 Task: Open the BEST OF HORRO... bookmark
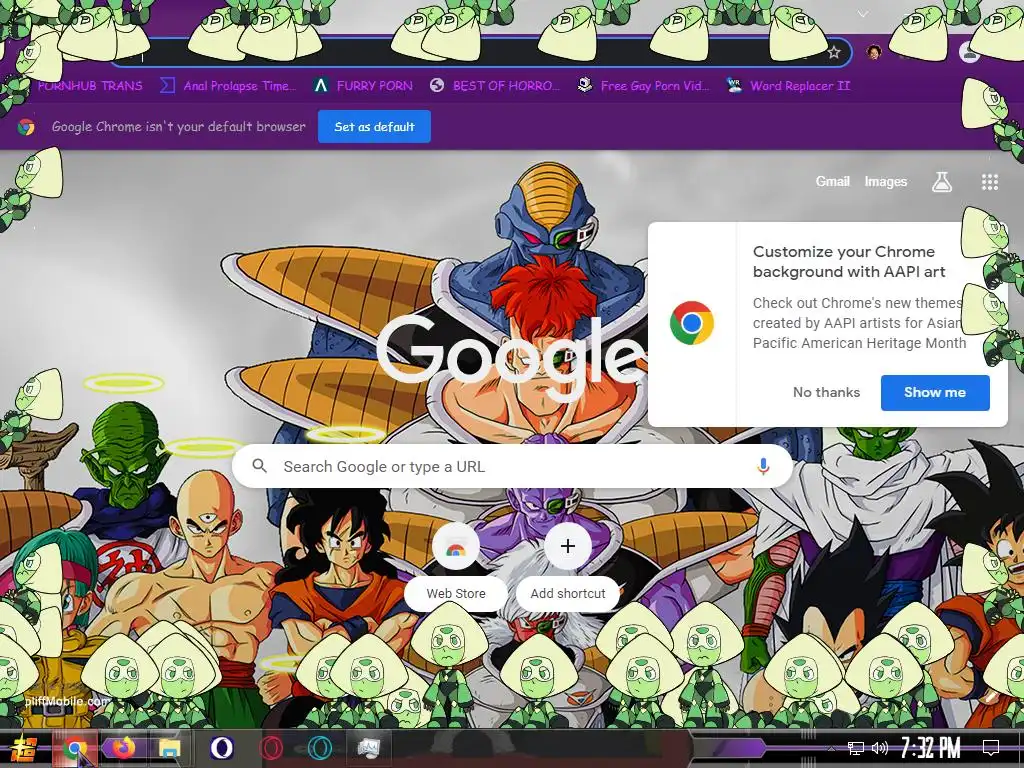tap(495, 86)
